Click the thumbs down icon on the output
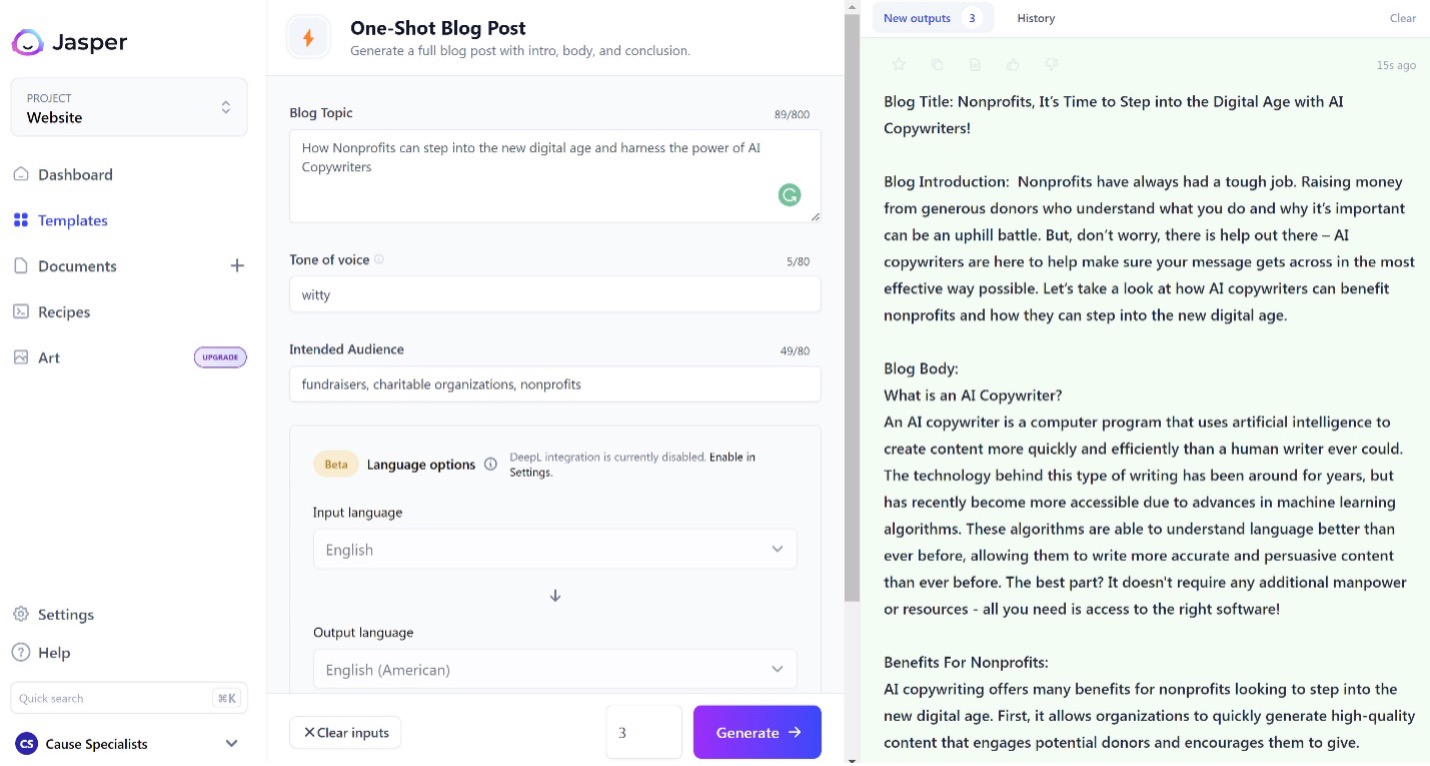This screenshot has height=766, width=1430. (x=1051, y=65)
